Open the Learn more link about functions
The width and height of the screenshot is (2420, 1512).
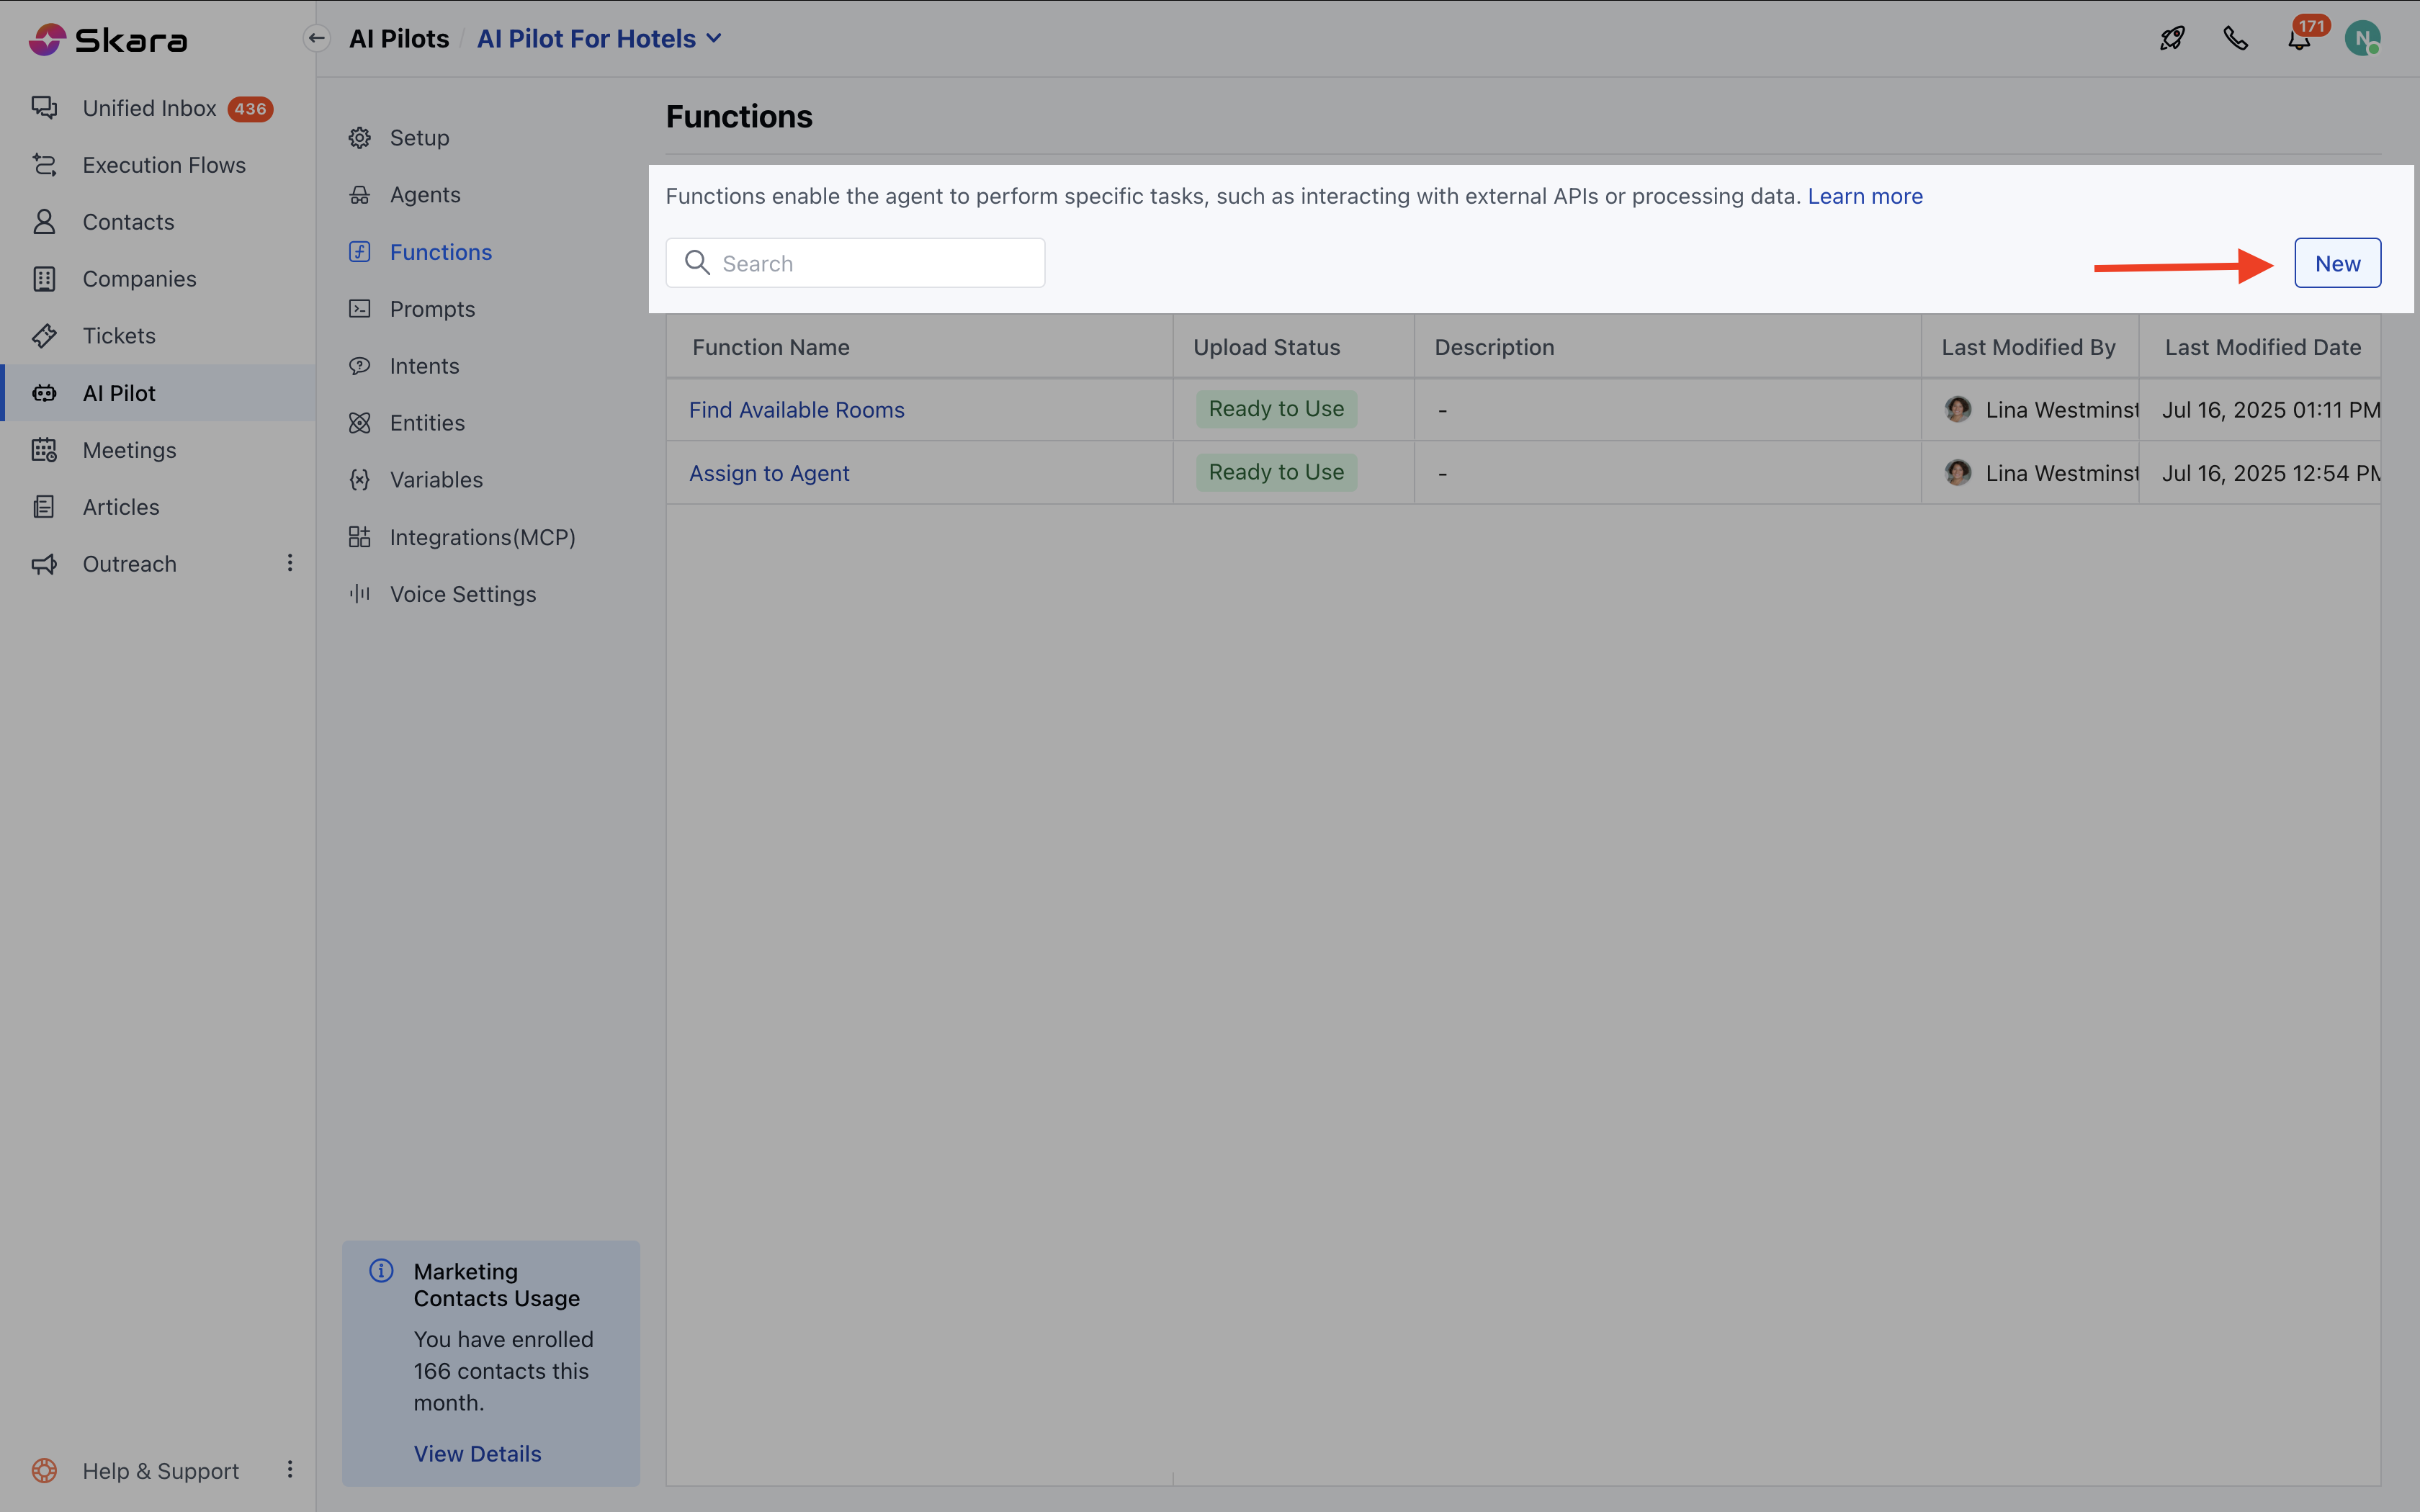tap(1865, 196)
